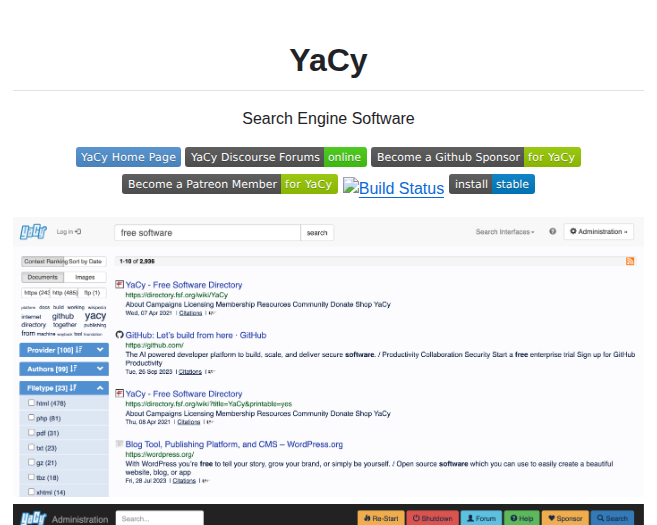Click the together tag in word cloud
The width and height of the screenshot is (657, 525).
click(x=65, y=325)
